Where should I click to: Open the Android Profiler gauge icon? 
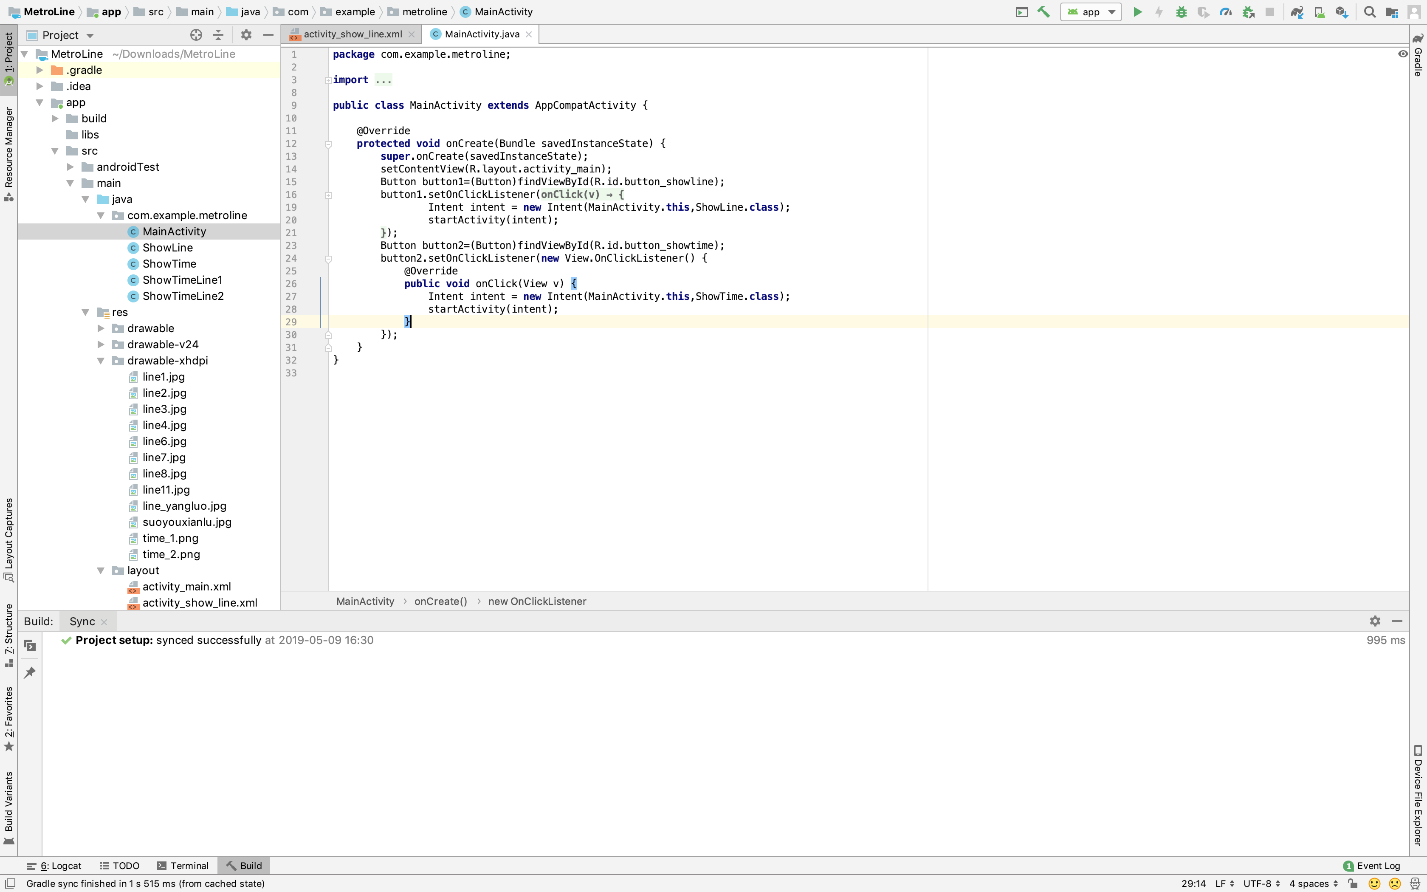1226,12
